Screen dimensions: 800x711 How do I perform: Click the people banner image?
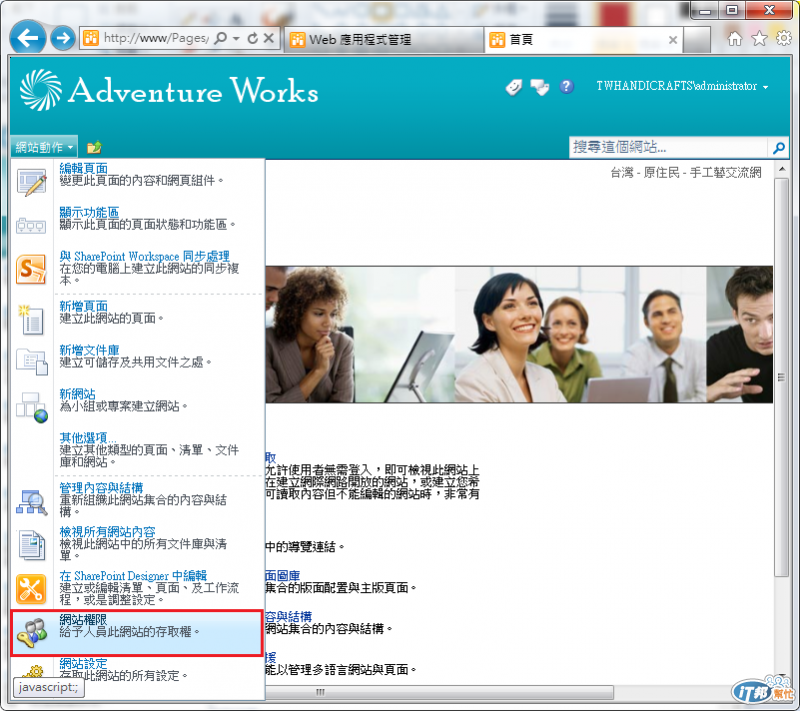pyautogui.click(x=519, y=334)
